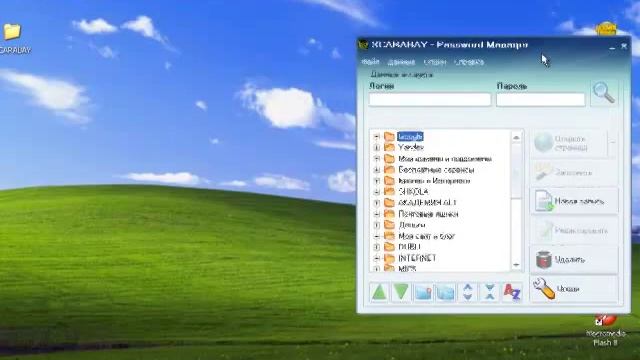
Task: Expand the Почтовые ящики node
Action: point(376,214)
